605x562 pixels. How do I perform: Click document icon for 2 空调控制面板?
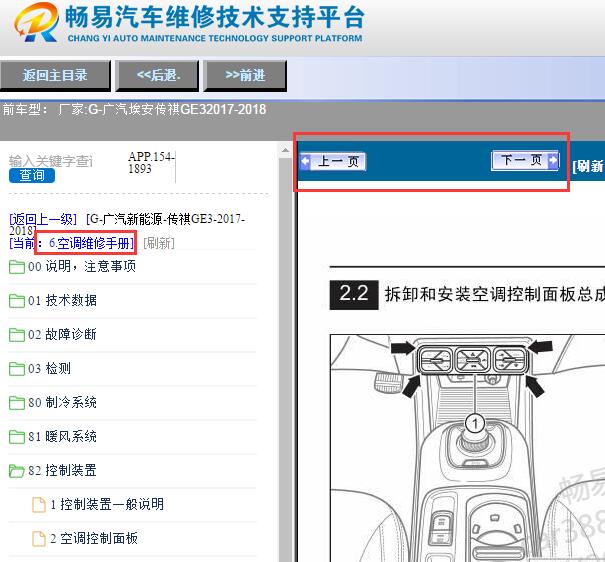tap(39, 538)
